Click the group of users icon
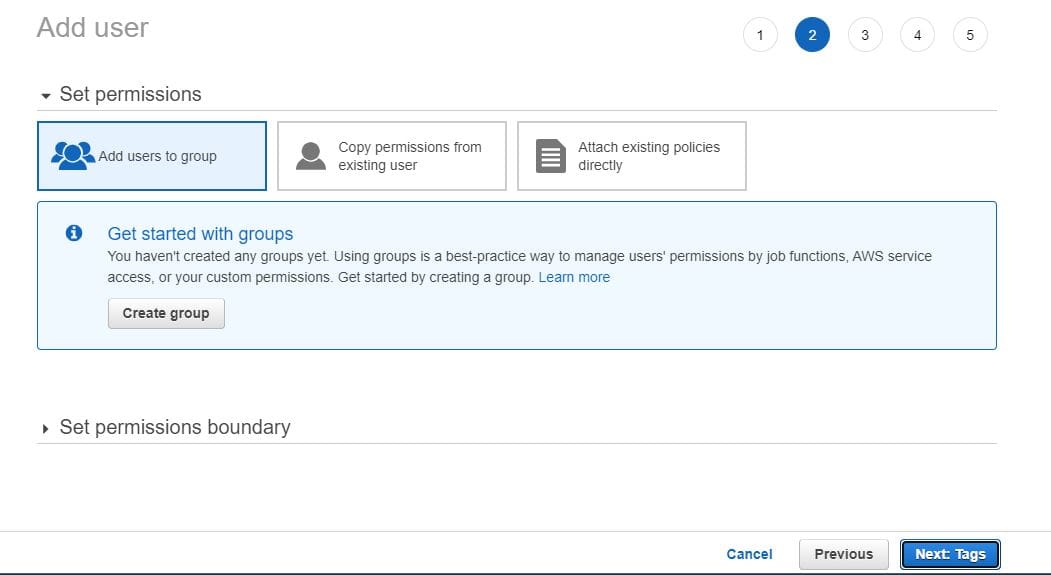 tap(73, 155)
